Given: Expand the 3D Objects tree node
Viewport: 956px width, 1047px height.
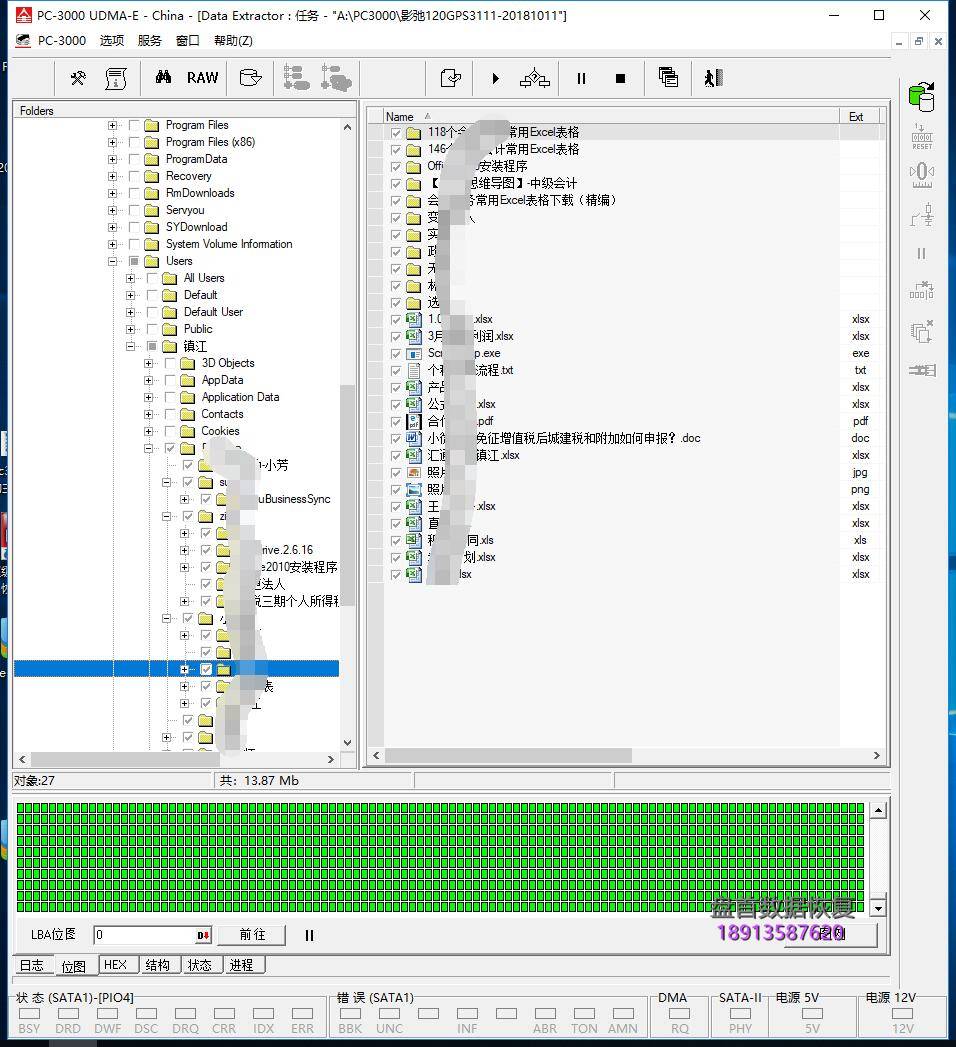Looking at the screenshot, I should pyautogui.click(x=148, y=363).
